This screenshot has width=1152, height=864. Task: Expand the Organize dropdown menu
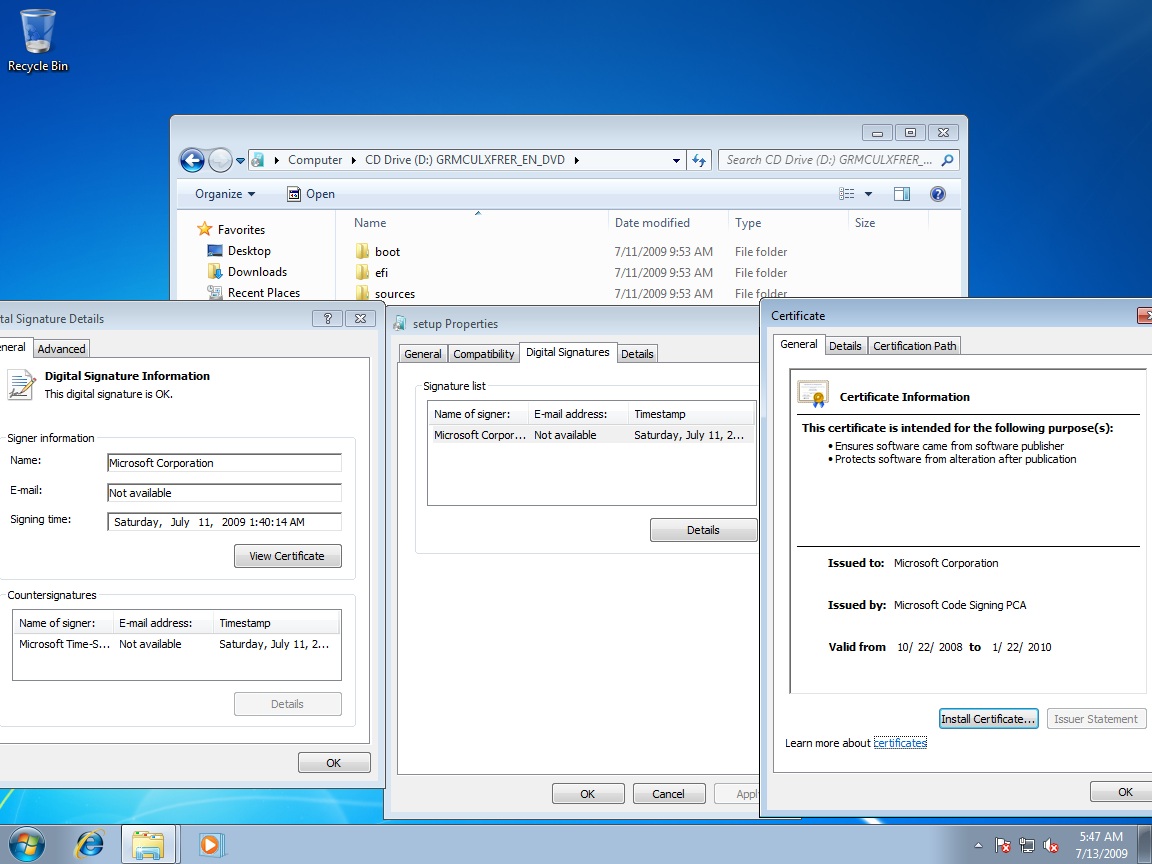pyautogui.click(x=225, y=194)
